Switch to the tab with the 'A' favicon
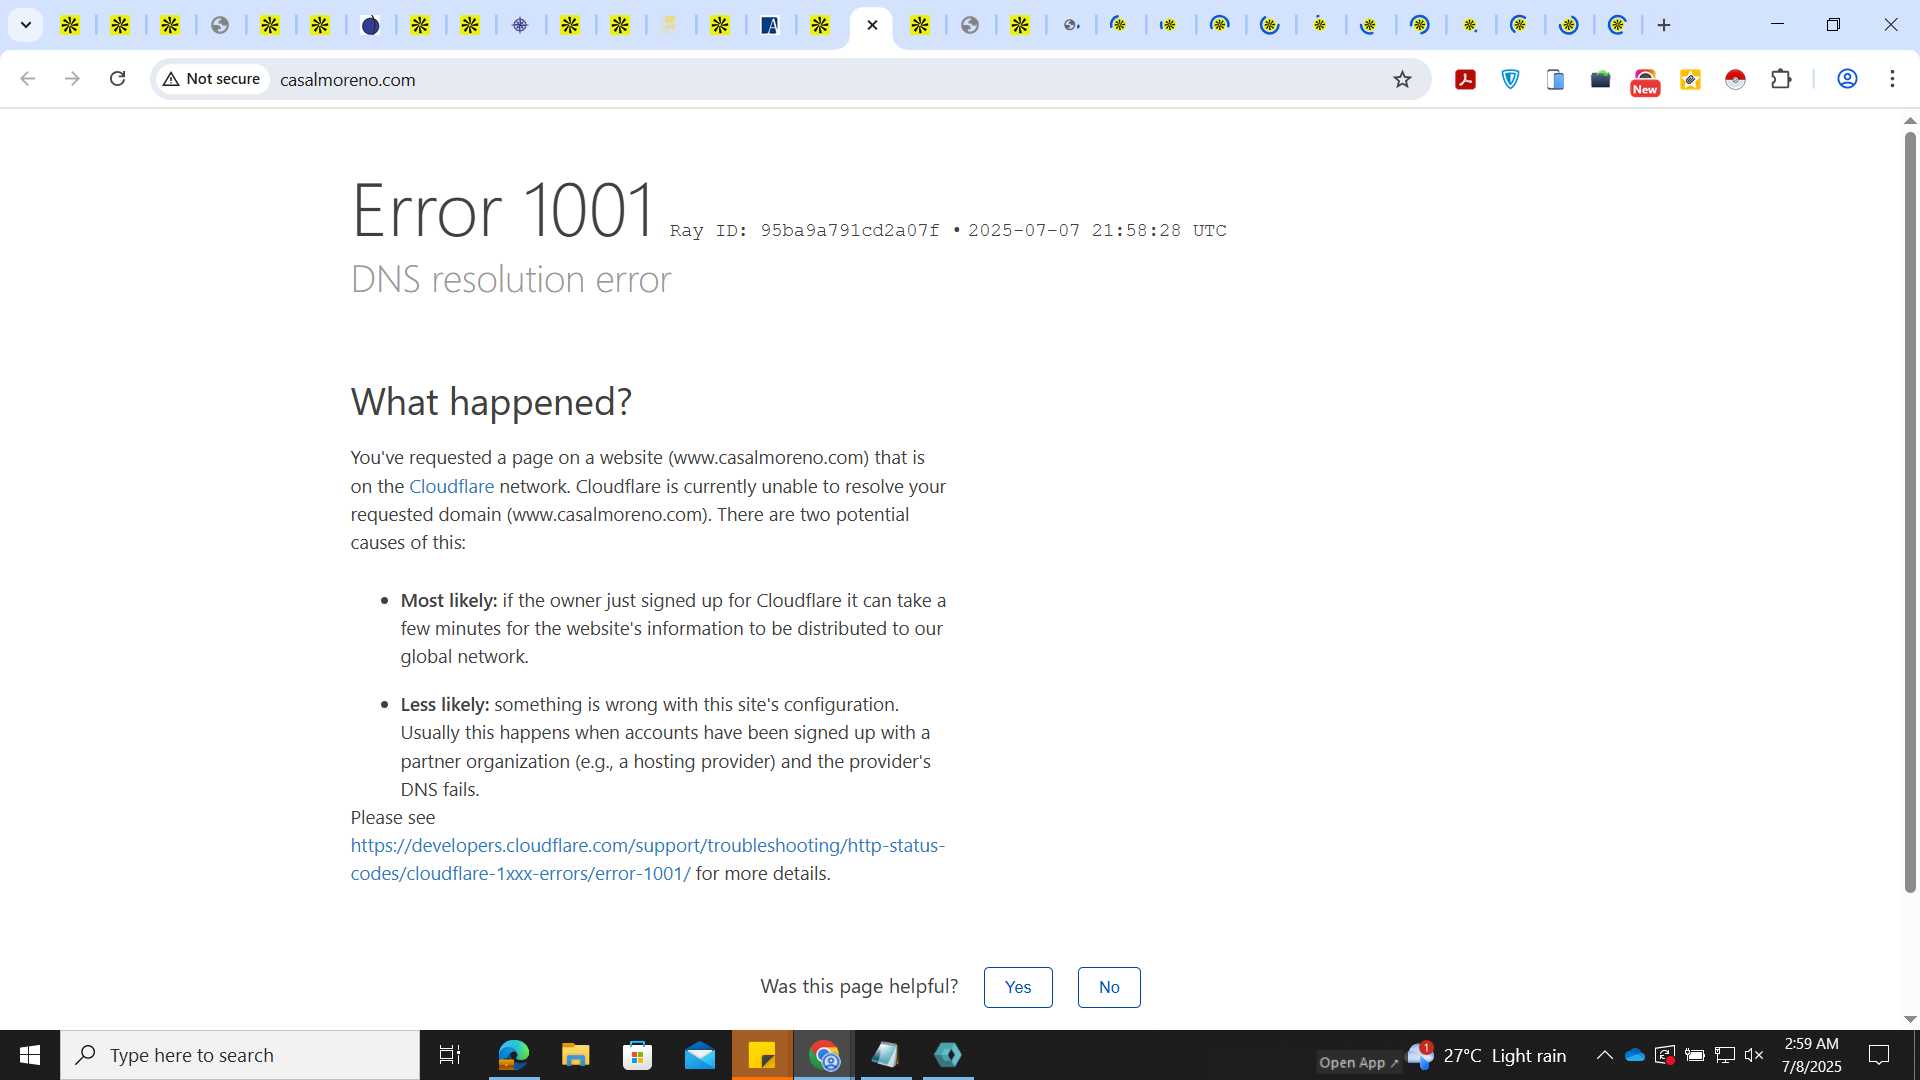The image size is (1920, 1080). pos(770,25)
